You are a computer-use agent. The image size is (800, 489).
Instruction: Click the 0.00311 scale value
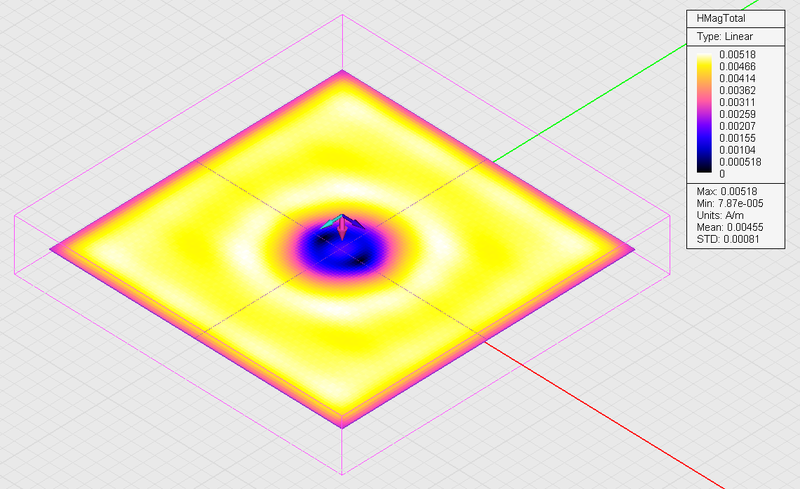(x=737, y=103)
